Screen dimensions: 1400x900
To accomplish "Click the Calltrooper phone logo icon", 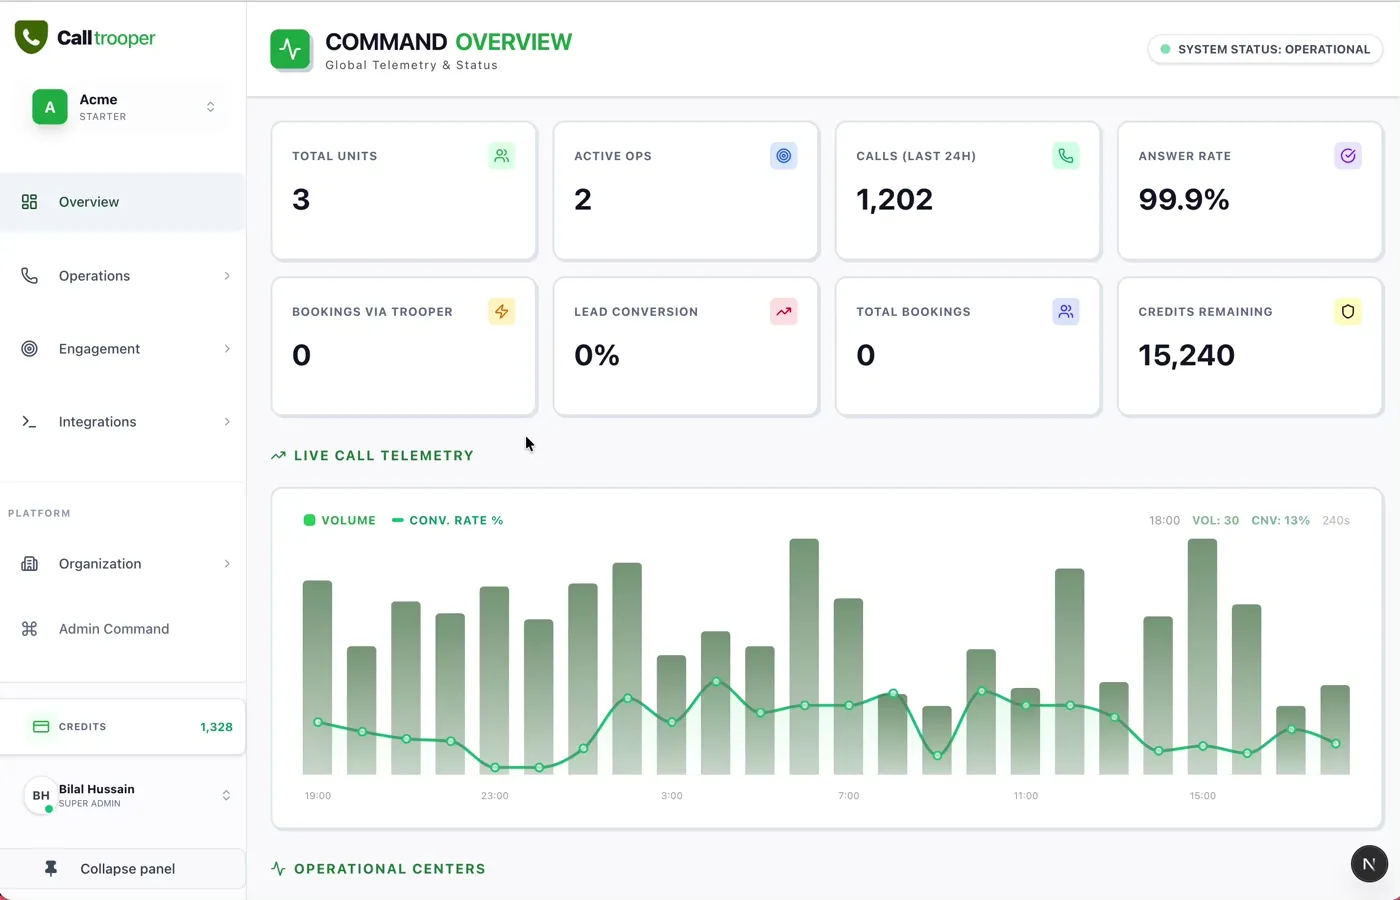I will 30,37.
